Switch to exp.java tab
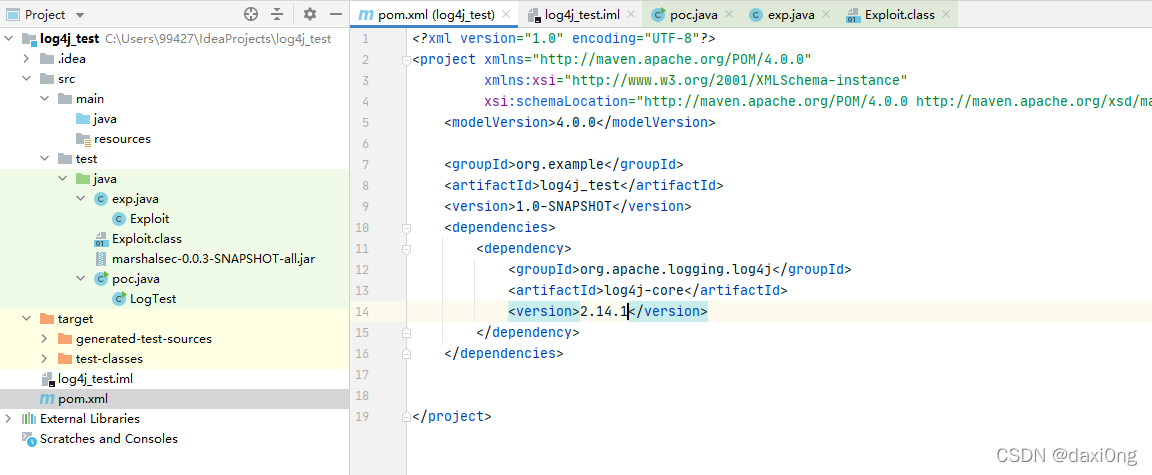This screenshot has width=1152, height=475. point(790,14)
